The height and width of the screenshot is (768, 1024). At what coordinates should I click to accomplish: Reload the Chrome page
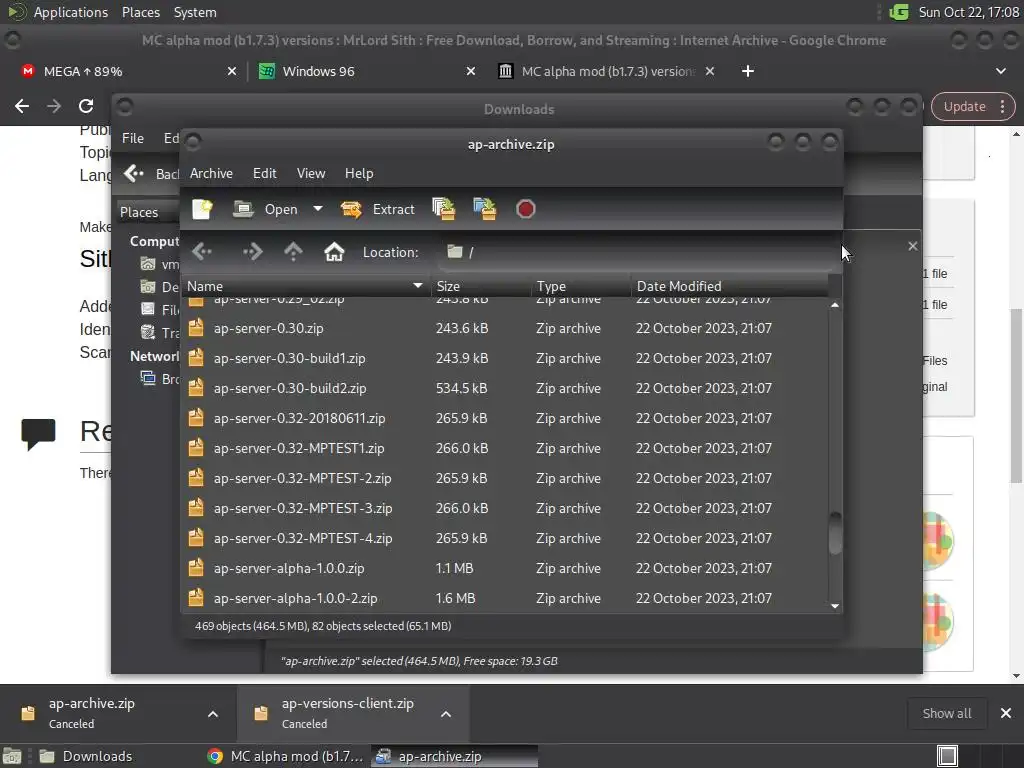coord(86,106)
